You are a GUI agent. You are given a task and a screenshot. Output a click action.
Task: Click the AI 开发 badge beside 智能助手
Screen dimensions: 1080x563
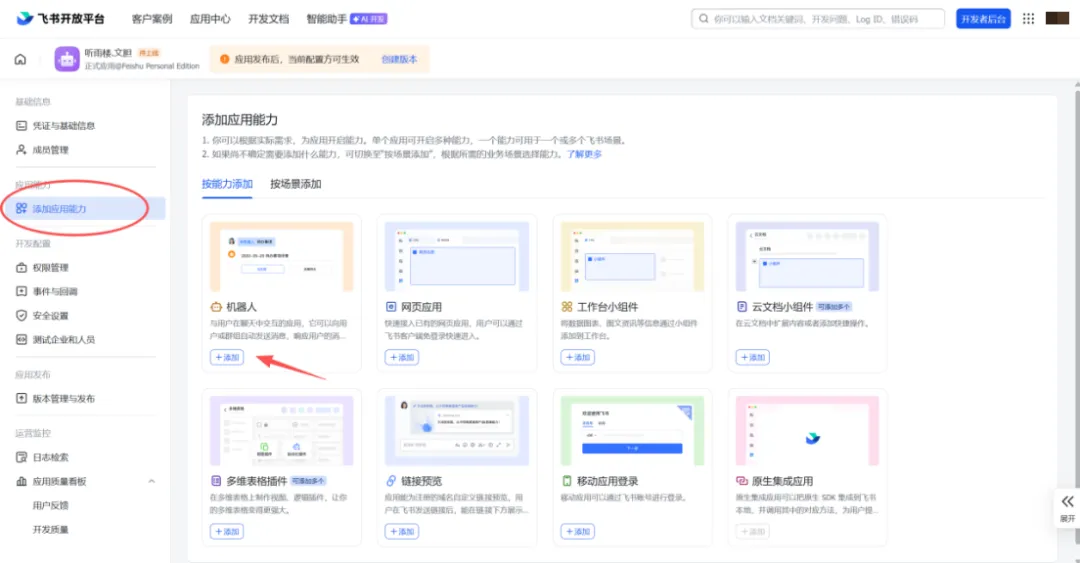pyautogui.click(x=368, y=19)
